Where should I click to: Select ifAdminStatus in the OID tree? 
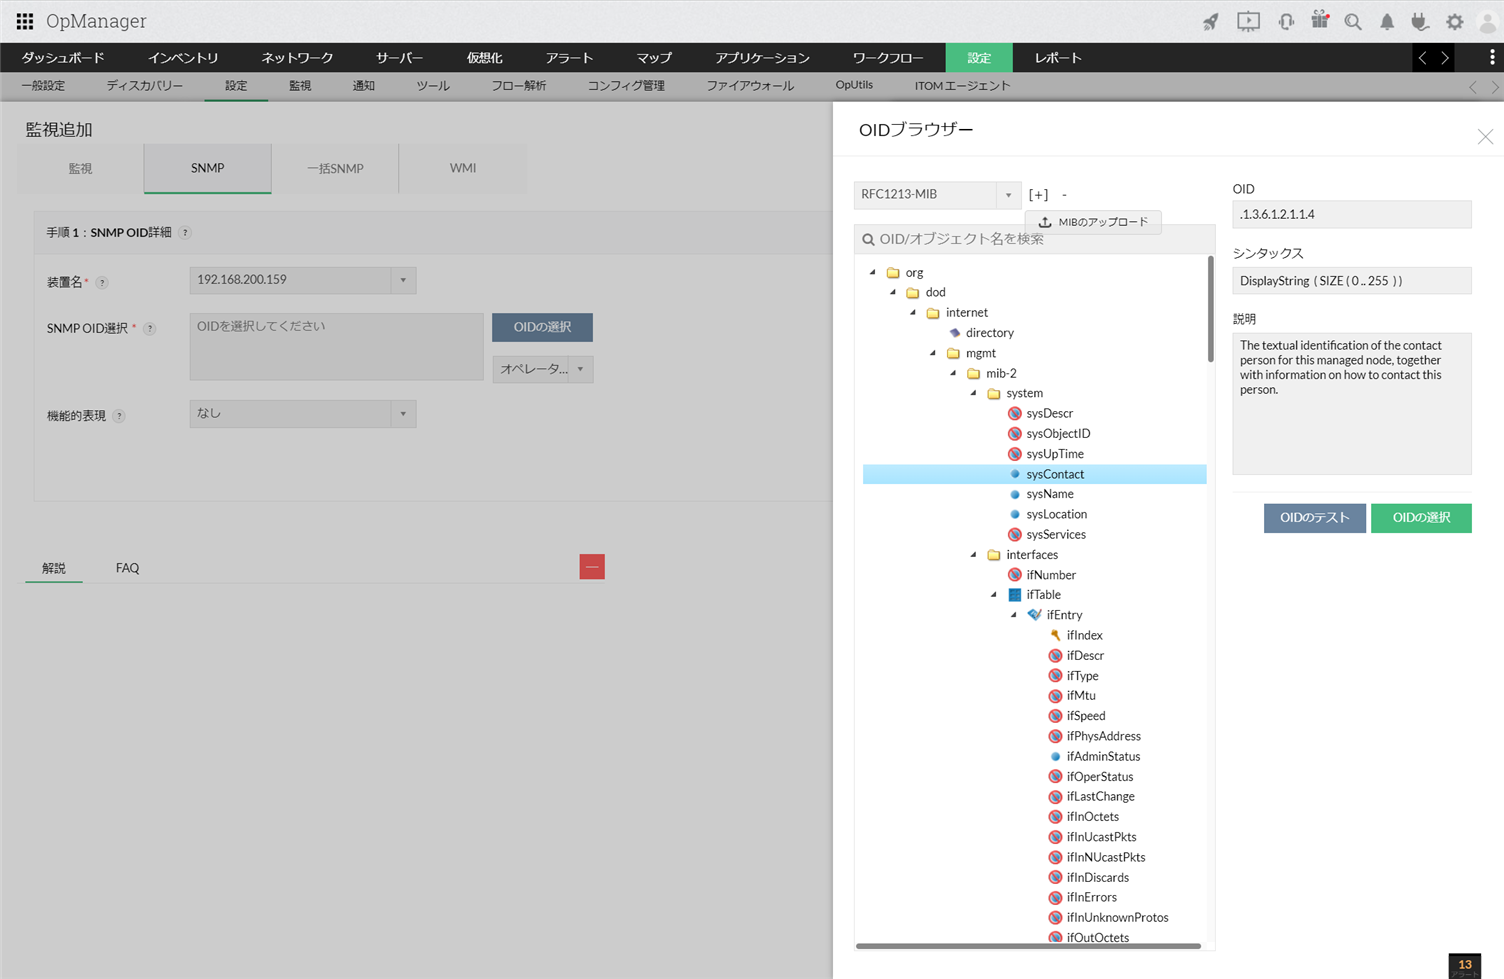coord(1103,756)
